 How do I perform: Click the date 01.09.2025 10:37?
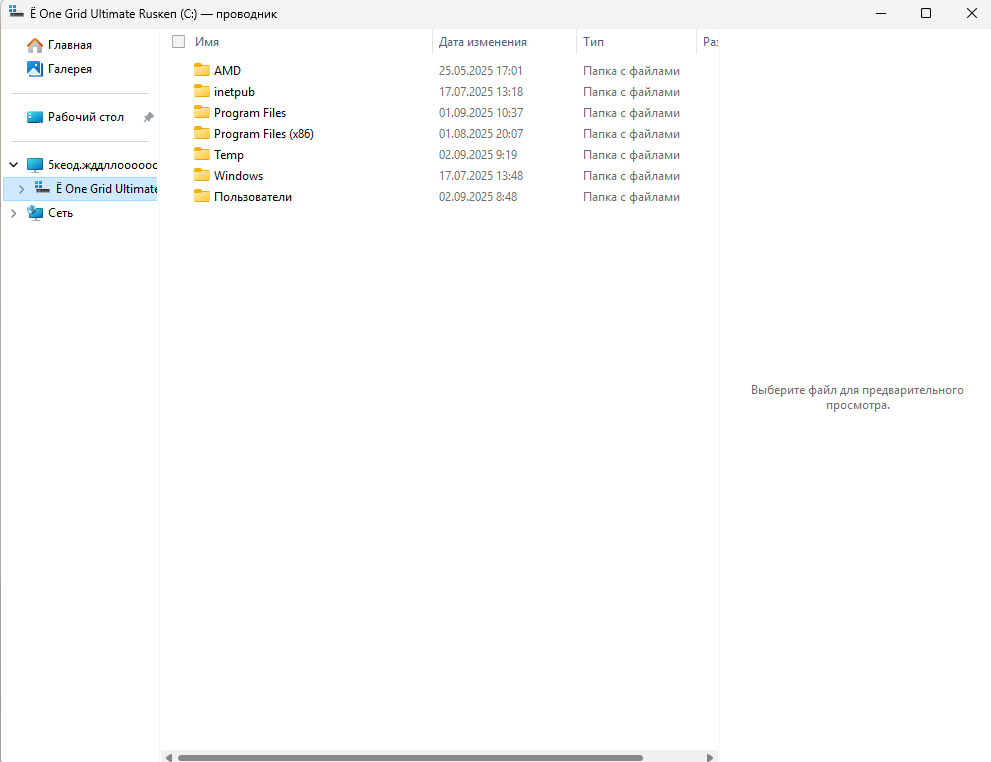(481, 112)
